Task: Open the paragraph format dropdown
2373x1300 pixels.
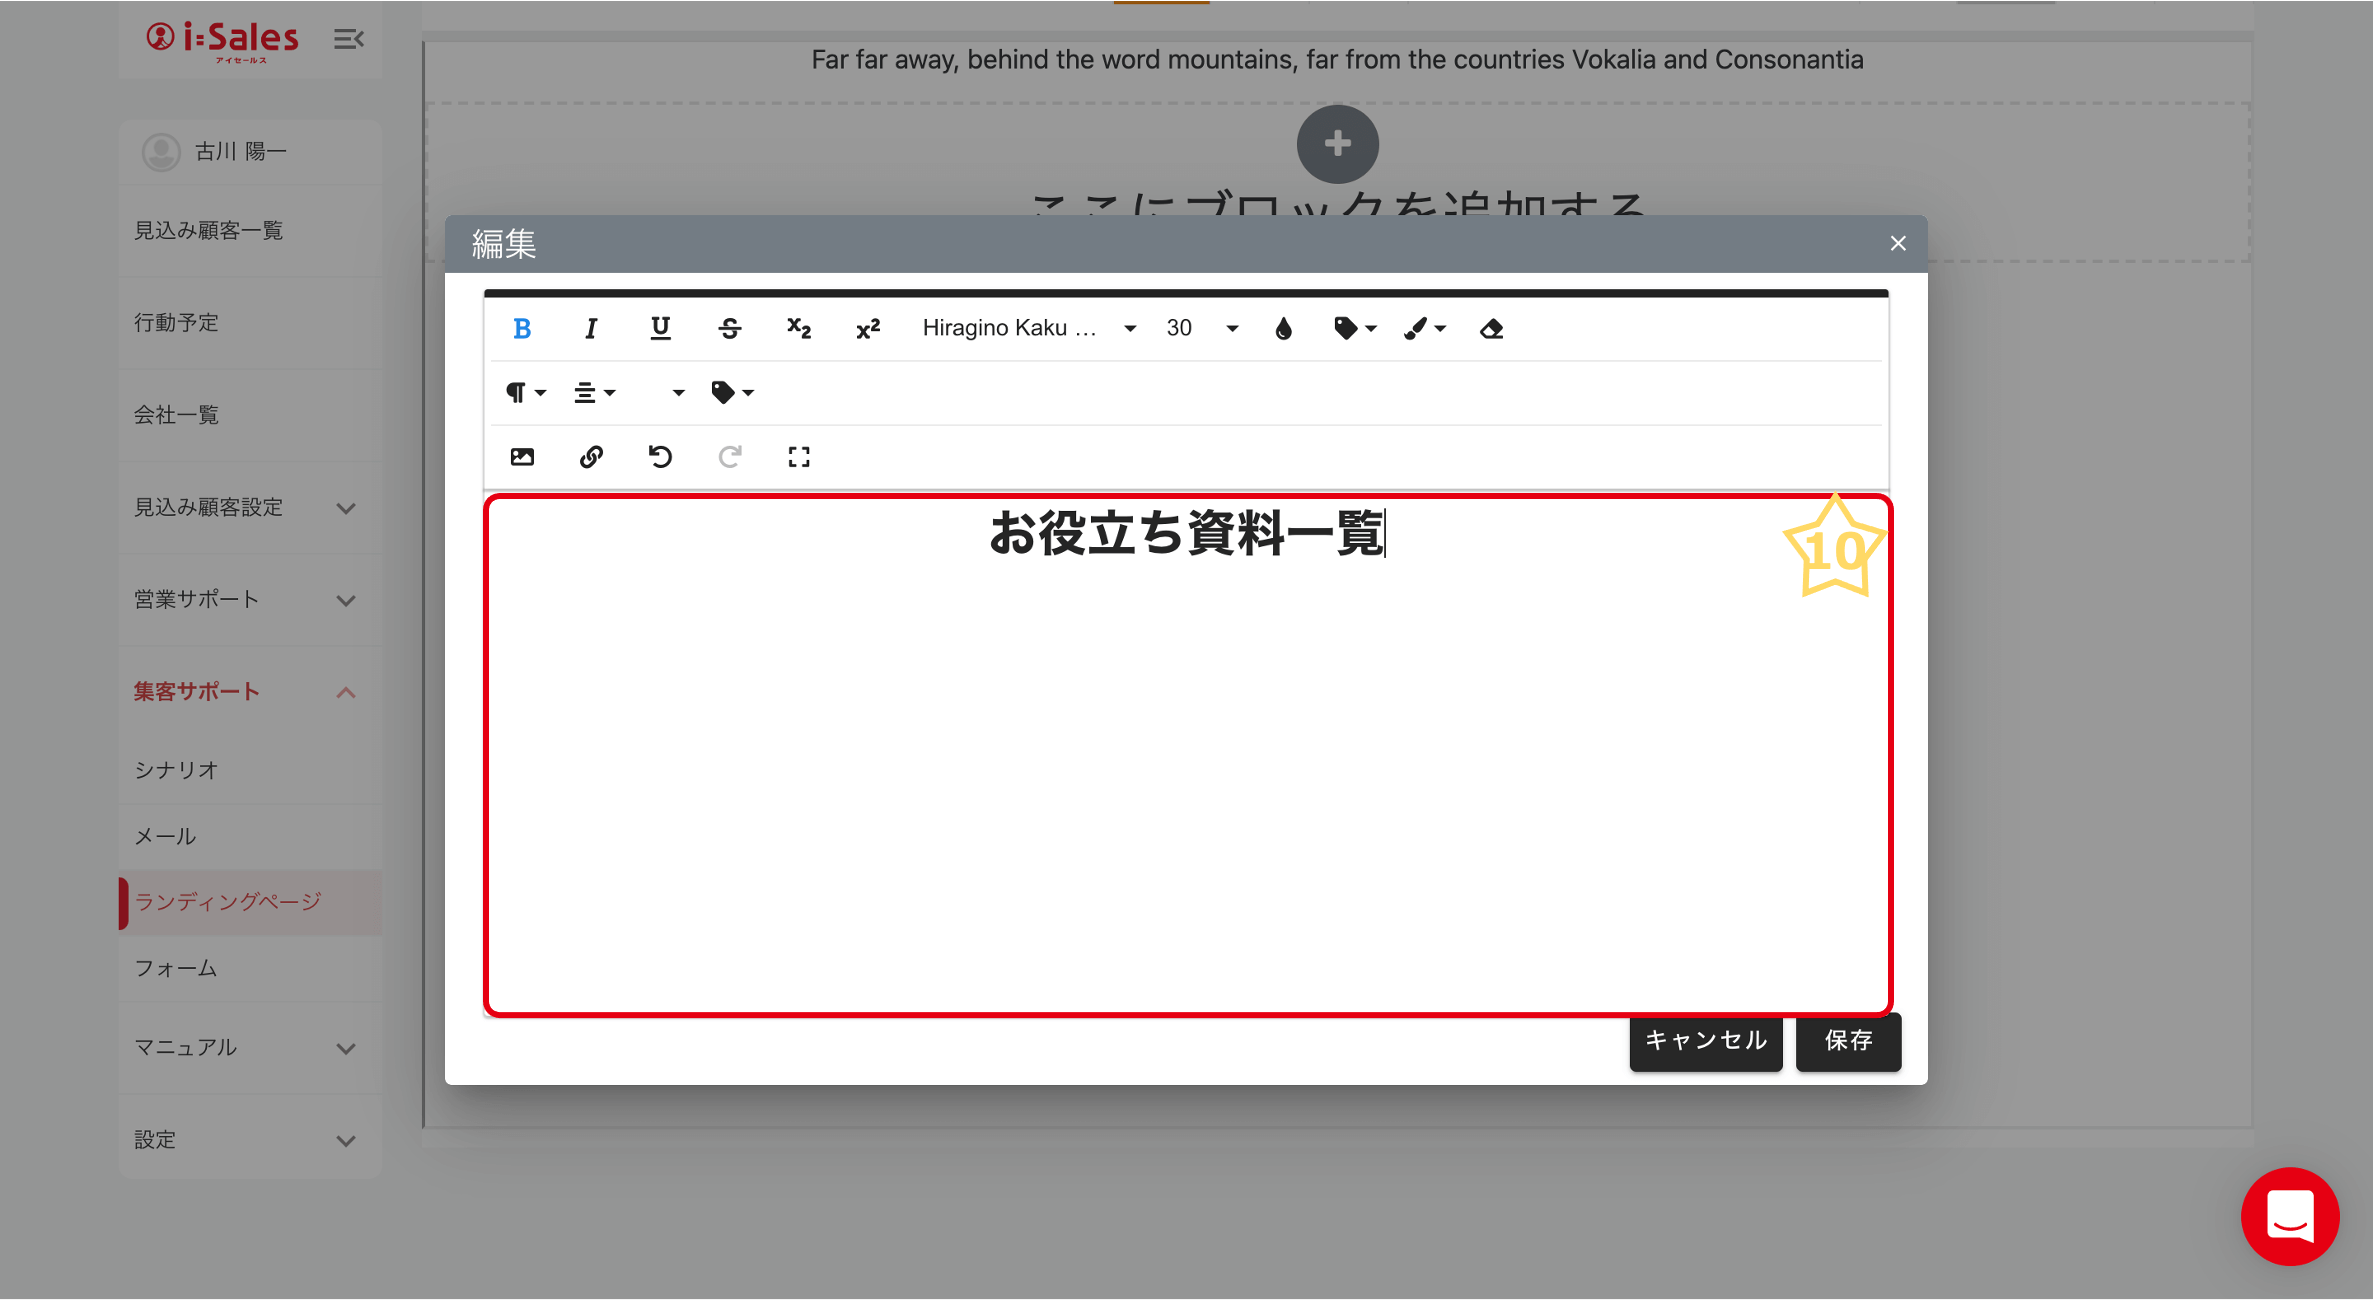Action: point(525,392)
